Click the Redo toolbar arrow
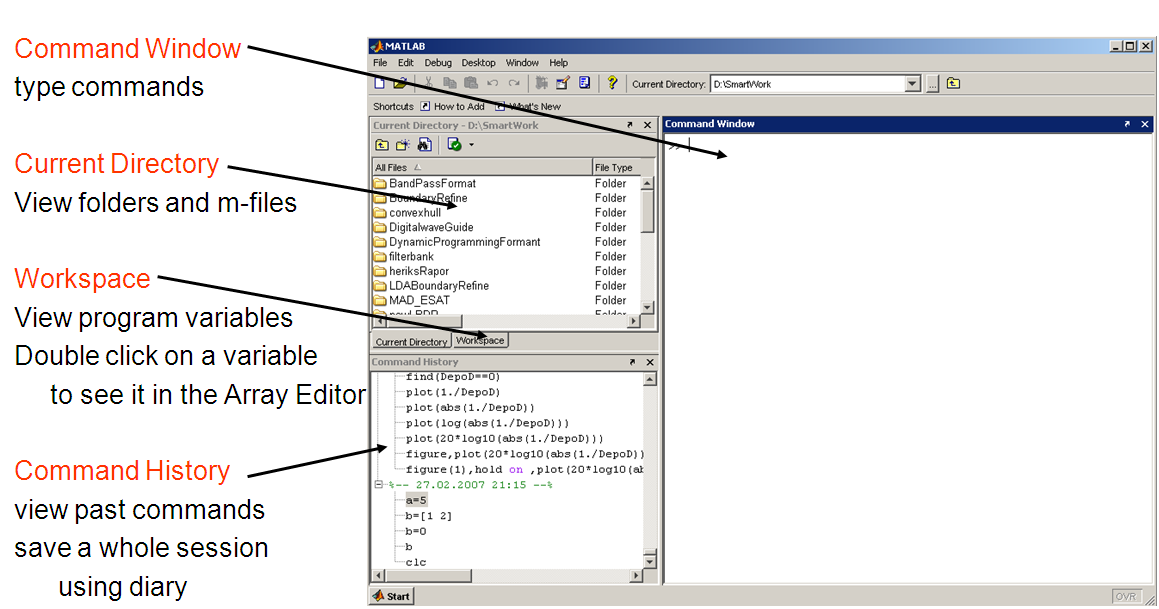The width and height of the screenshot is (1159, 609). pyautogui.click(x=514, y=84)
